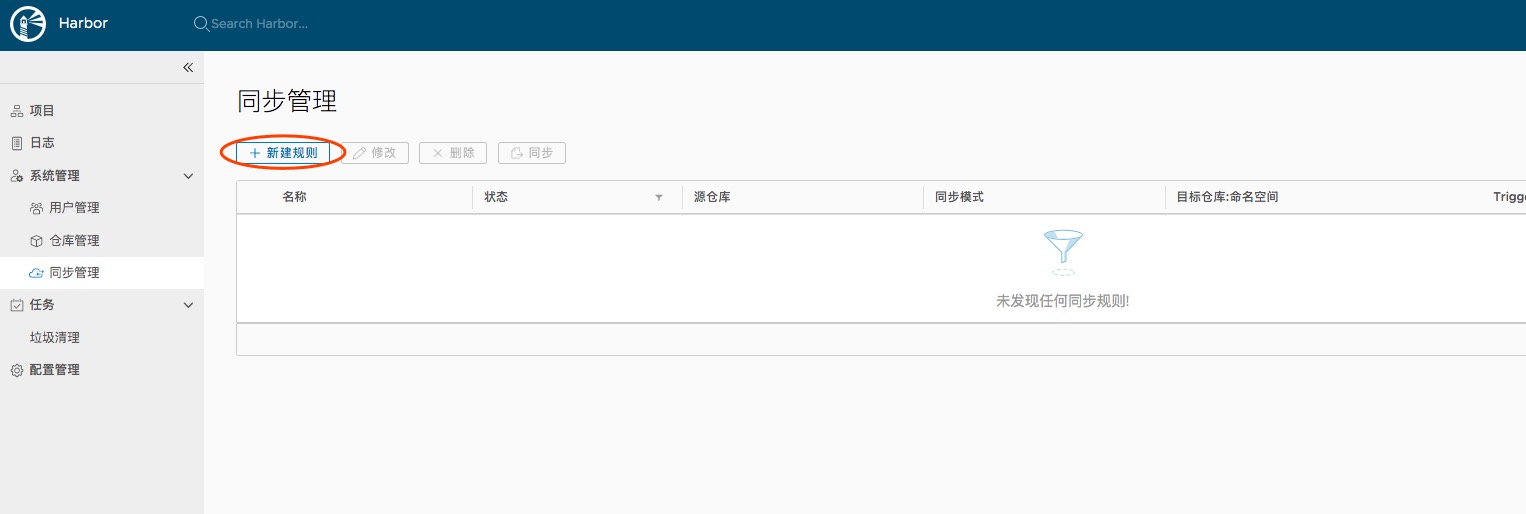Click the 仓库管理 cube icon

tap(36, 241)
